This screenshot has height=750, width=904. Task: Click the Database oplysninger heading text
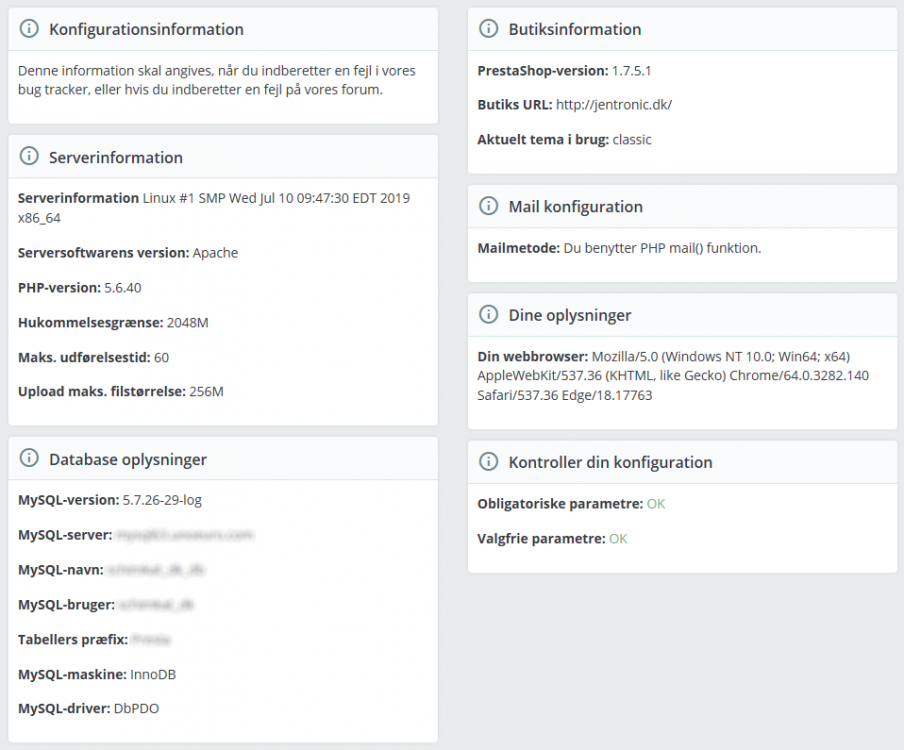128,460
